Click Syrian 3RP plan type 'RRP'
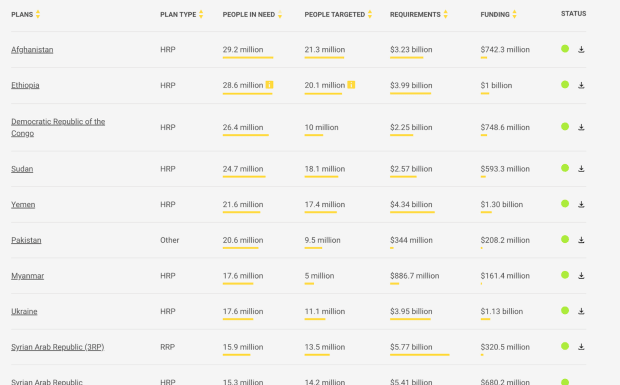620x385 pixels. [168, 347]
